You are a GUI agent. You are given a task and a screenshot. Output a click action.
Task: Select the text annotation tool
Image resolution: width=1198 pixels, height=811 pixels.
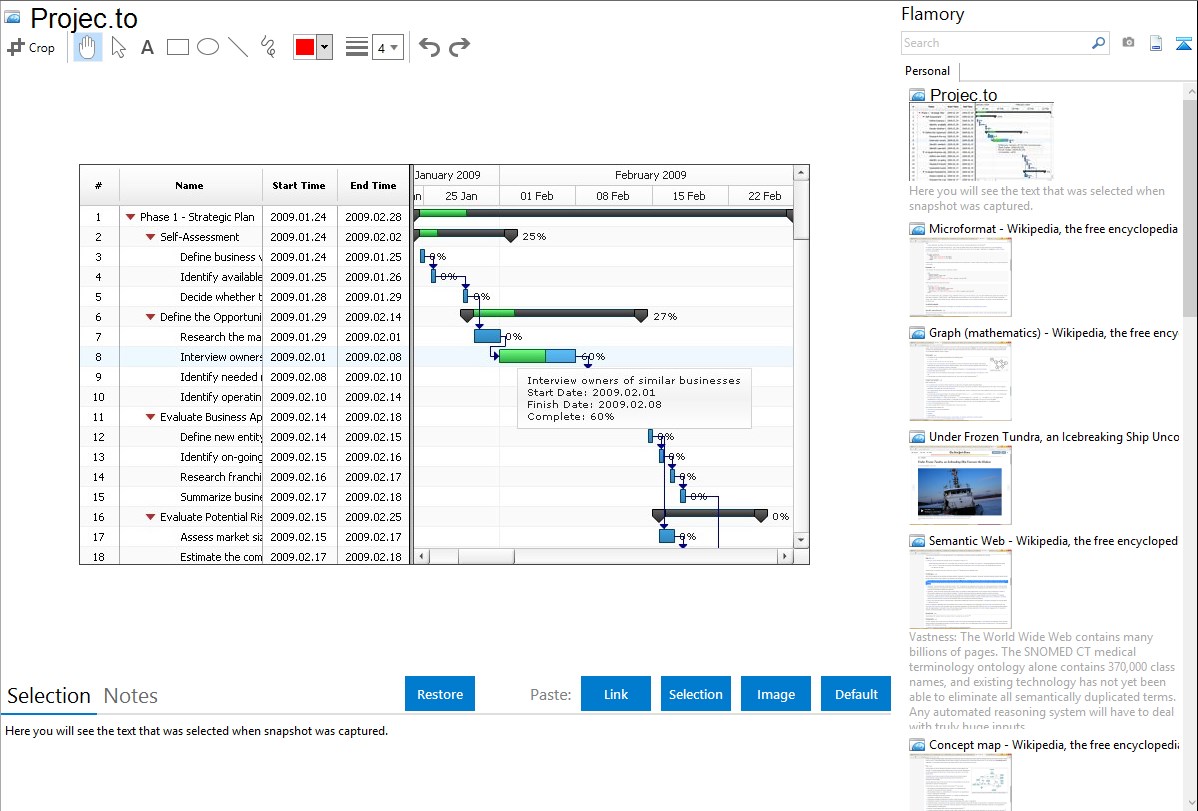point(147,47)
